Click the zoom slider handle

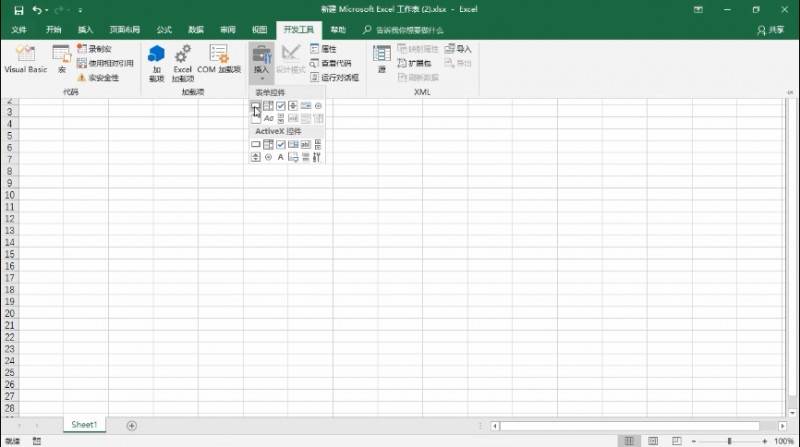tap(730, 441)
